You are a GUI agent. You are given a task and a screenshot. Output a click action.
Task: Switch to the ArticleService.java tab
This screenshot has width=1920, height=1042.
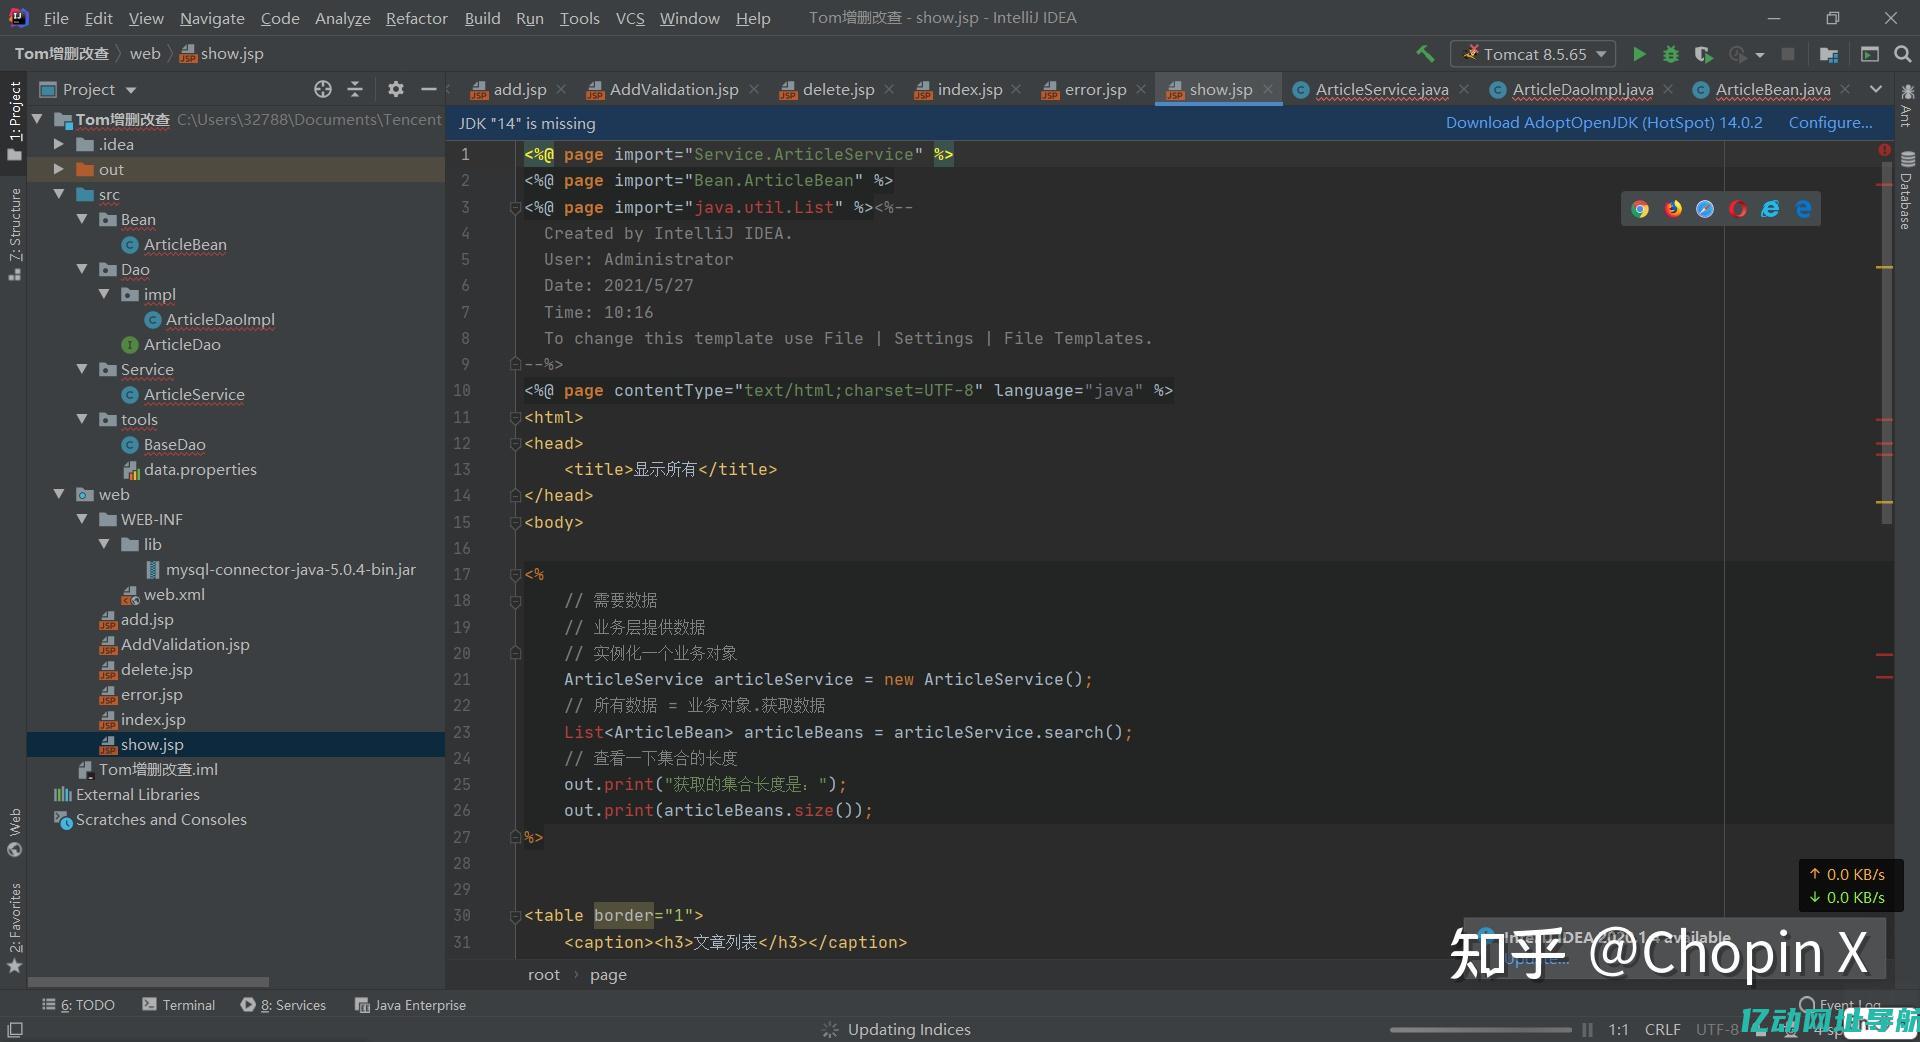click(1381, 89)
